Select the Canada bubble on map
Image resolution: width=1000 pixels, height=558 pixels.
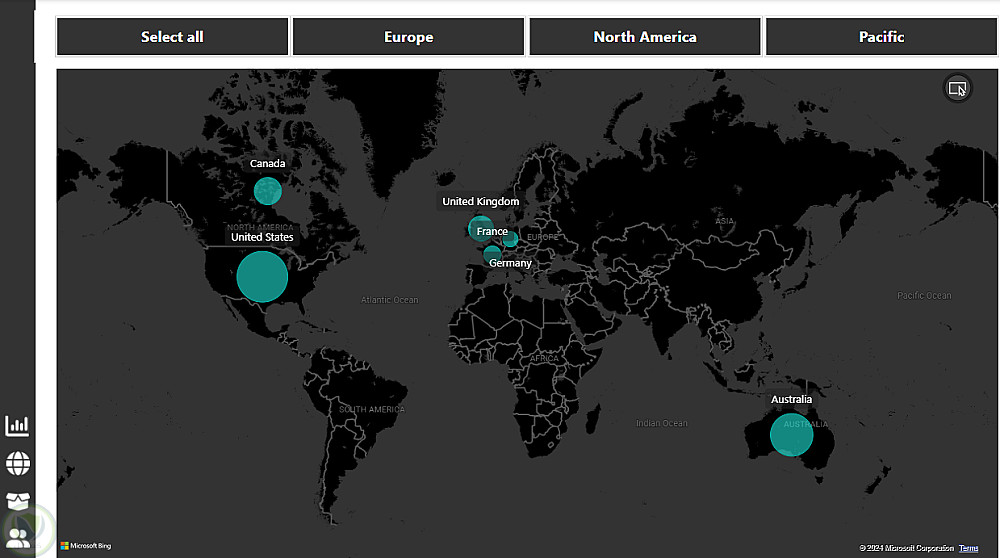pyautogui.click(x=268, y=191)
